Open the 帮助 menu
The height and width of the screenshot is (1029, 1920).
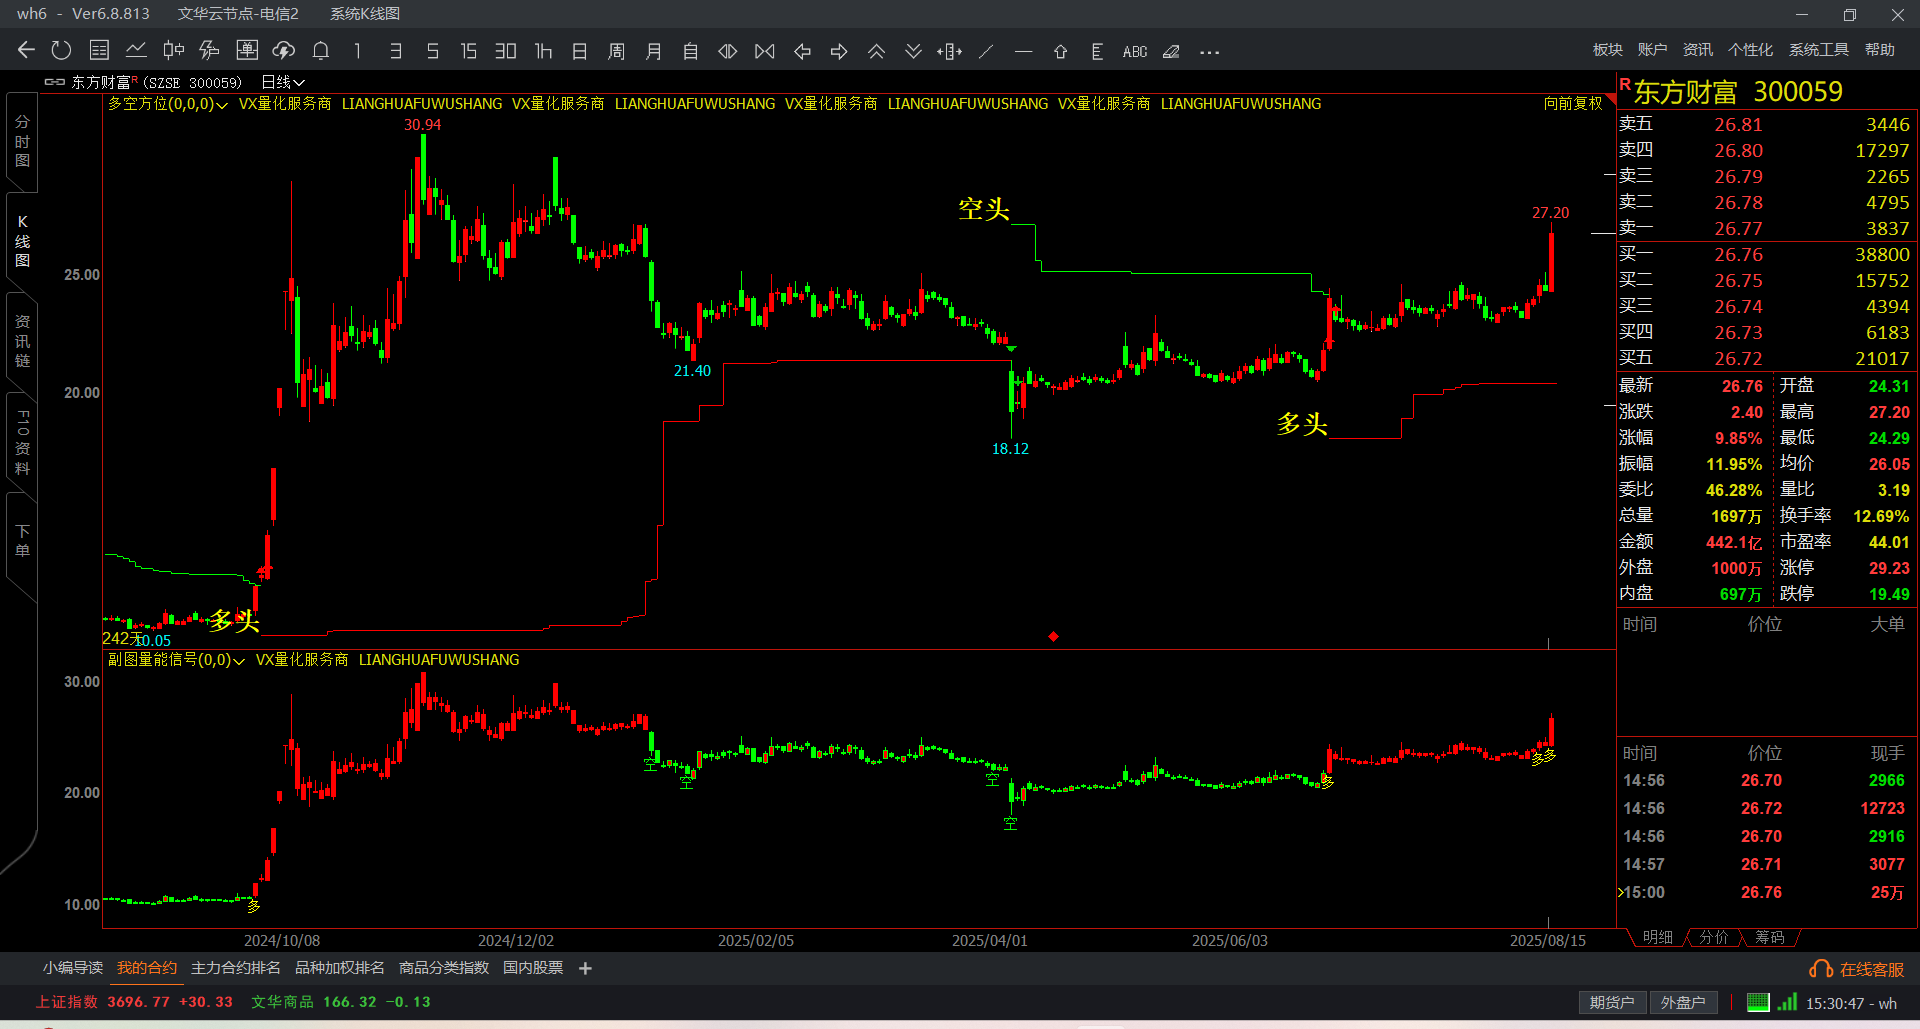click(x=1879, y=50)
